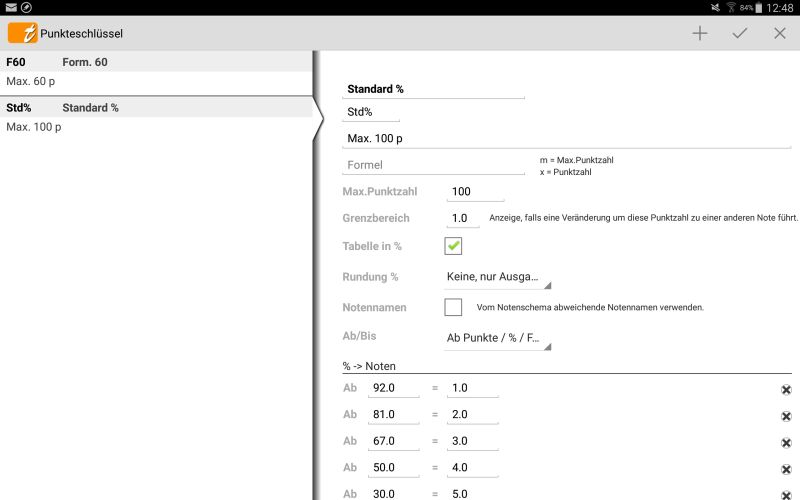The width and height of the screenshot is (800, 500).
Task: Tap the compass notification icon in status bar
Action: click(26, 8)
